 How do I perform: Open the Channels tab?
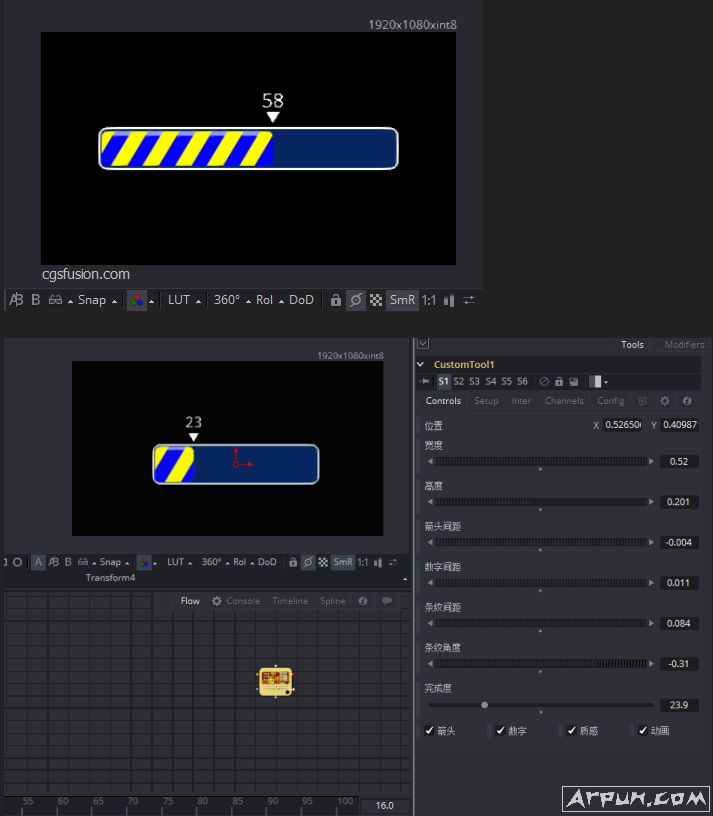pos(564,401)
